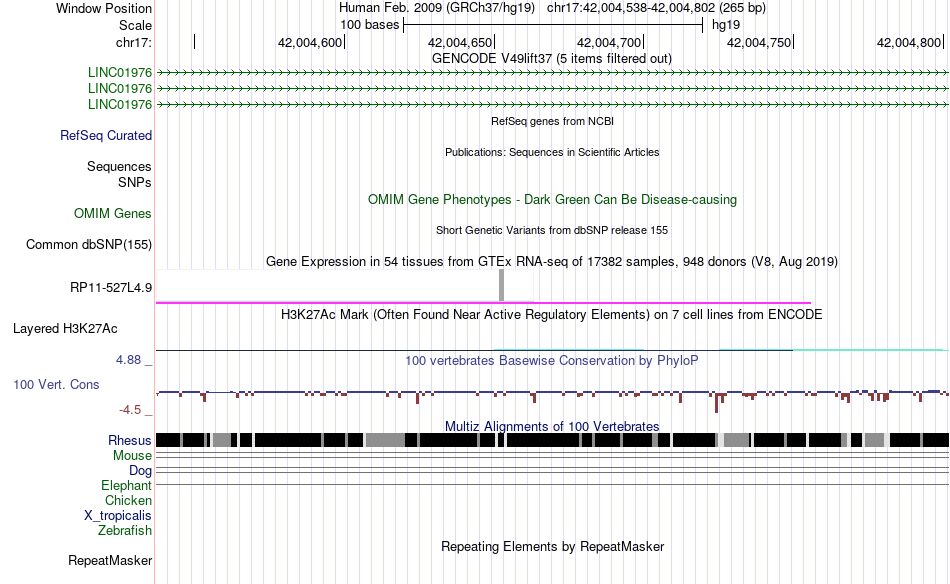Click the -4.5 PhyloP lower scale value
The height and width of the screenshot is (584, 950).
[x=130, y=410]
